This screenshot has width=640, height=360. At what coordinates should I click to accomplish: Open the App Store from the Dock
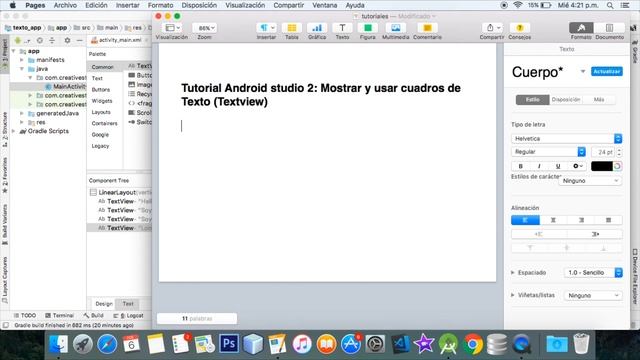click(351, 344)
